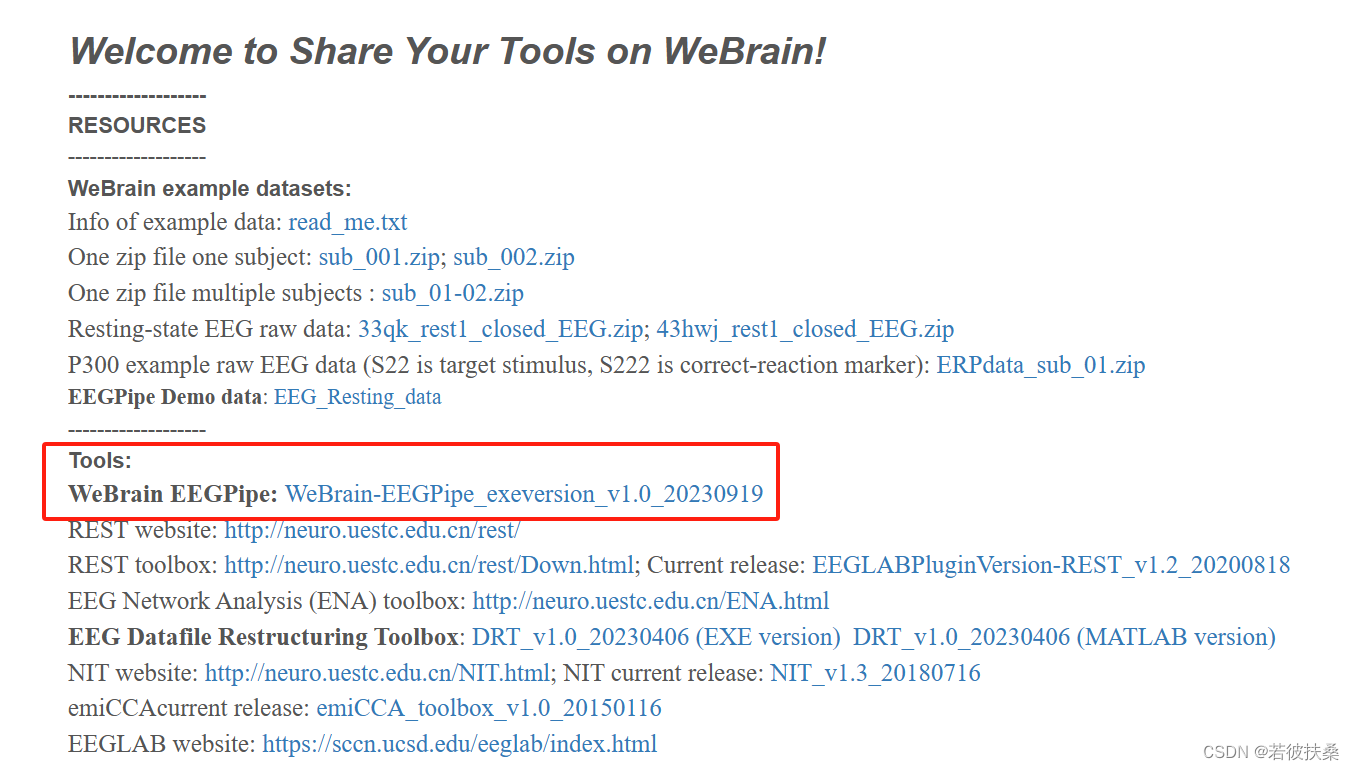
Task: Download NIT_v1.3_20180716 current release
Action: point(875,674)
